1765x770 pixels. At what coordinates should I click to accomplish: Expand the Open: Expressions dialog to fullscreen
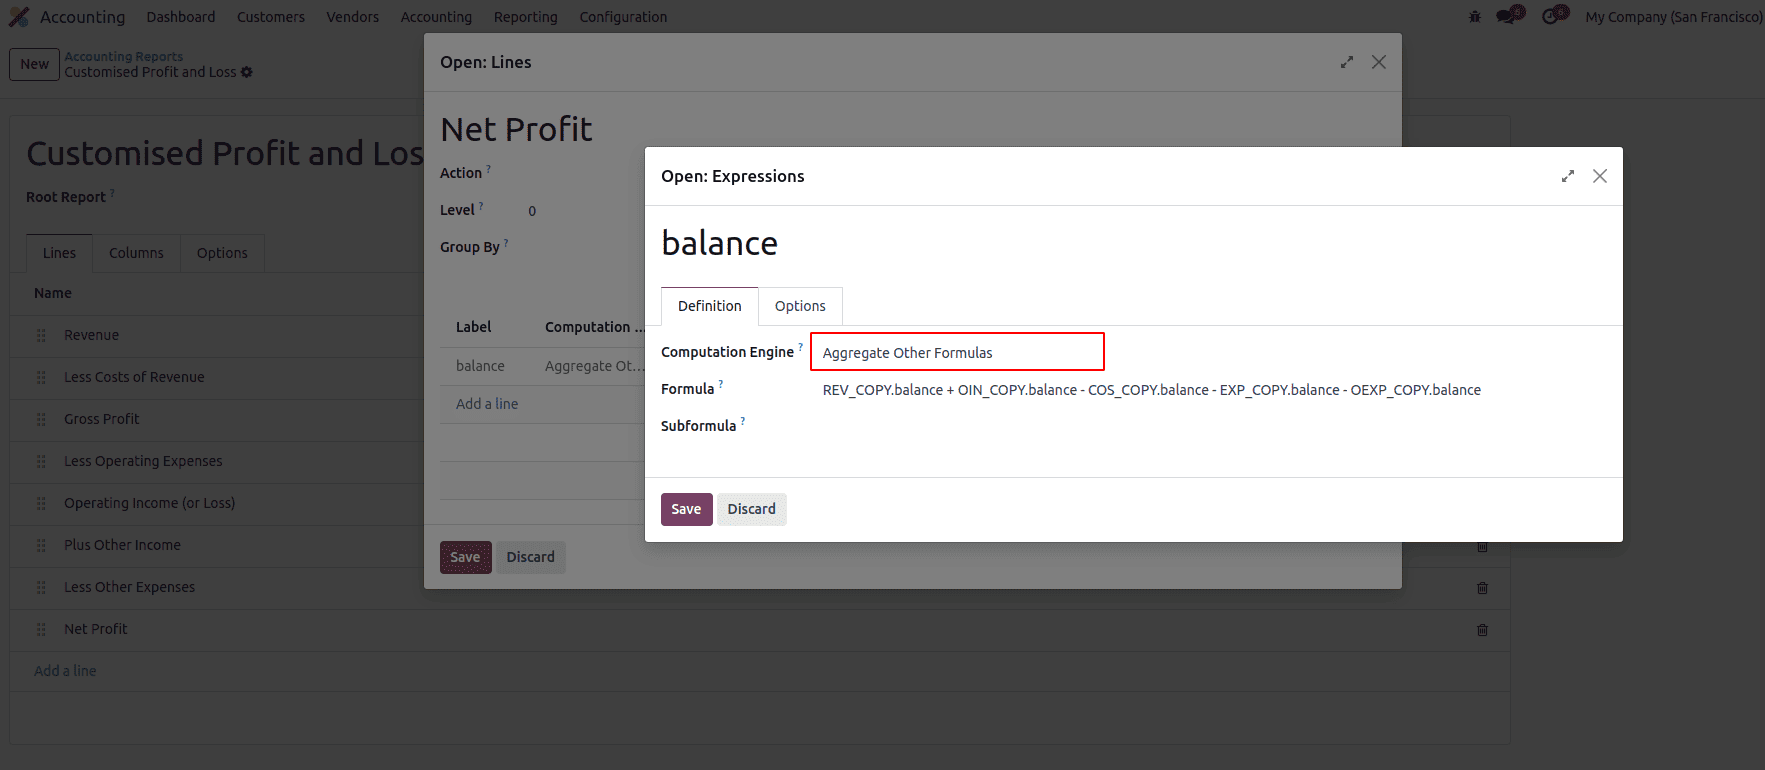1568,176
